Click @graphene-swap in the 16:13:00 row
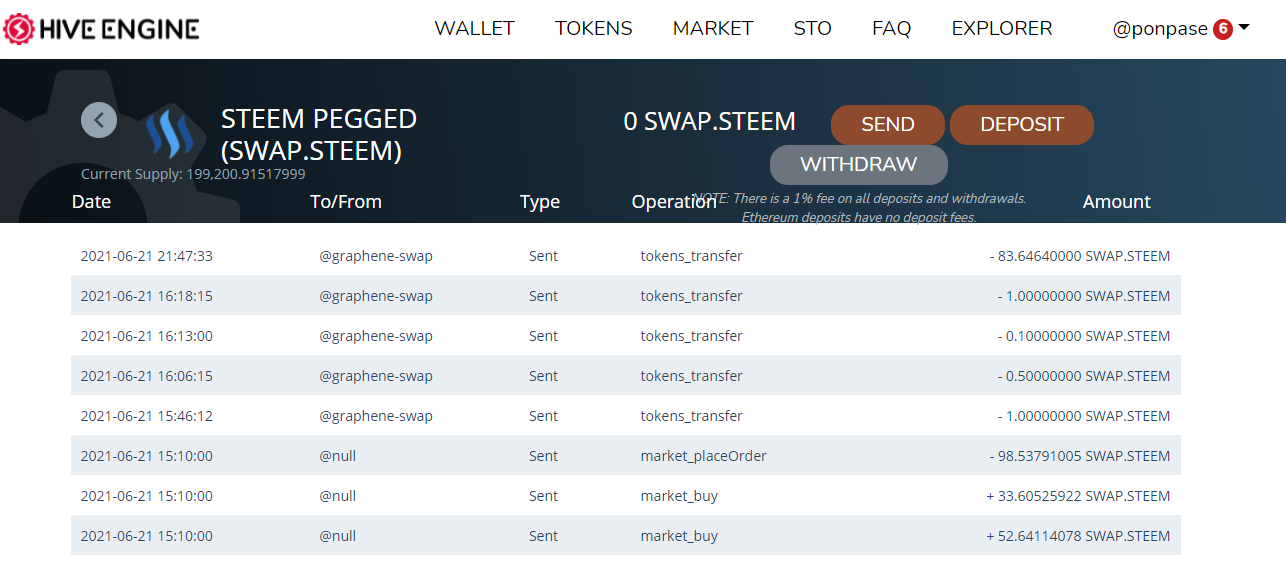1286x566 pixels. coord(376,336)
